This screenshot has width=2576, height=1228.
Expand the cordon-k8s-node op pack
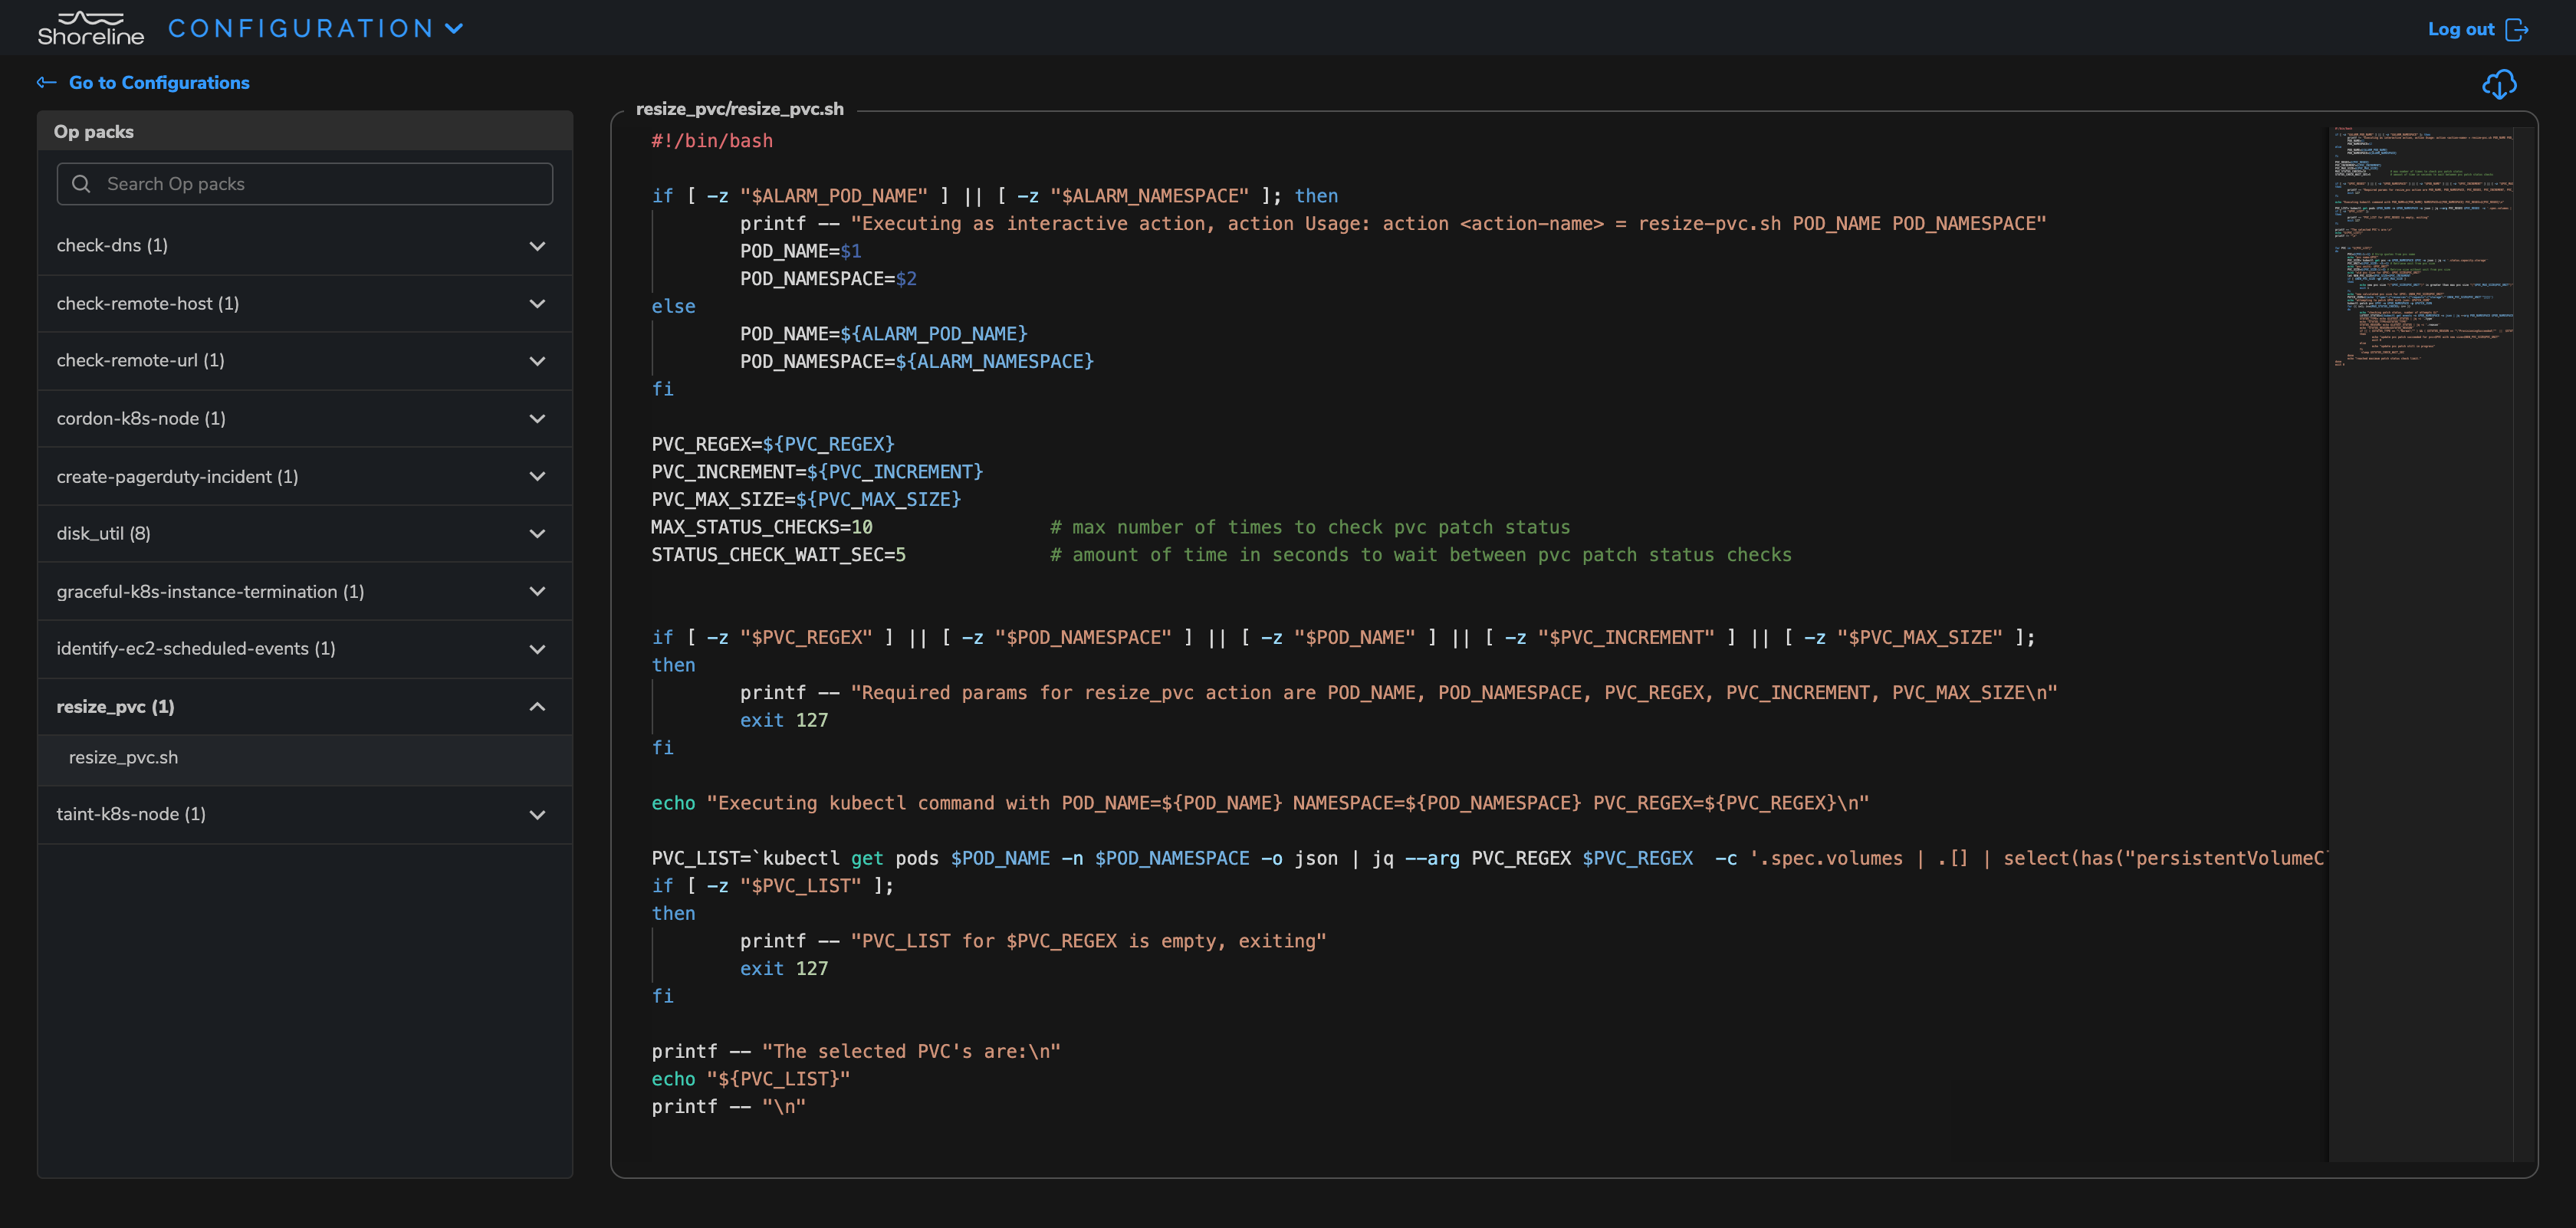537,418
